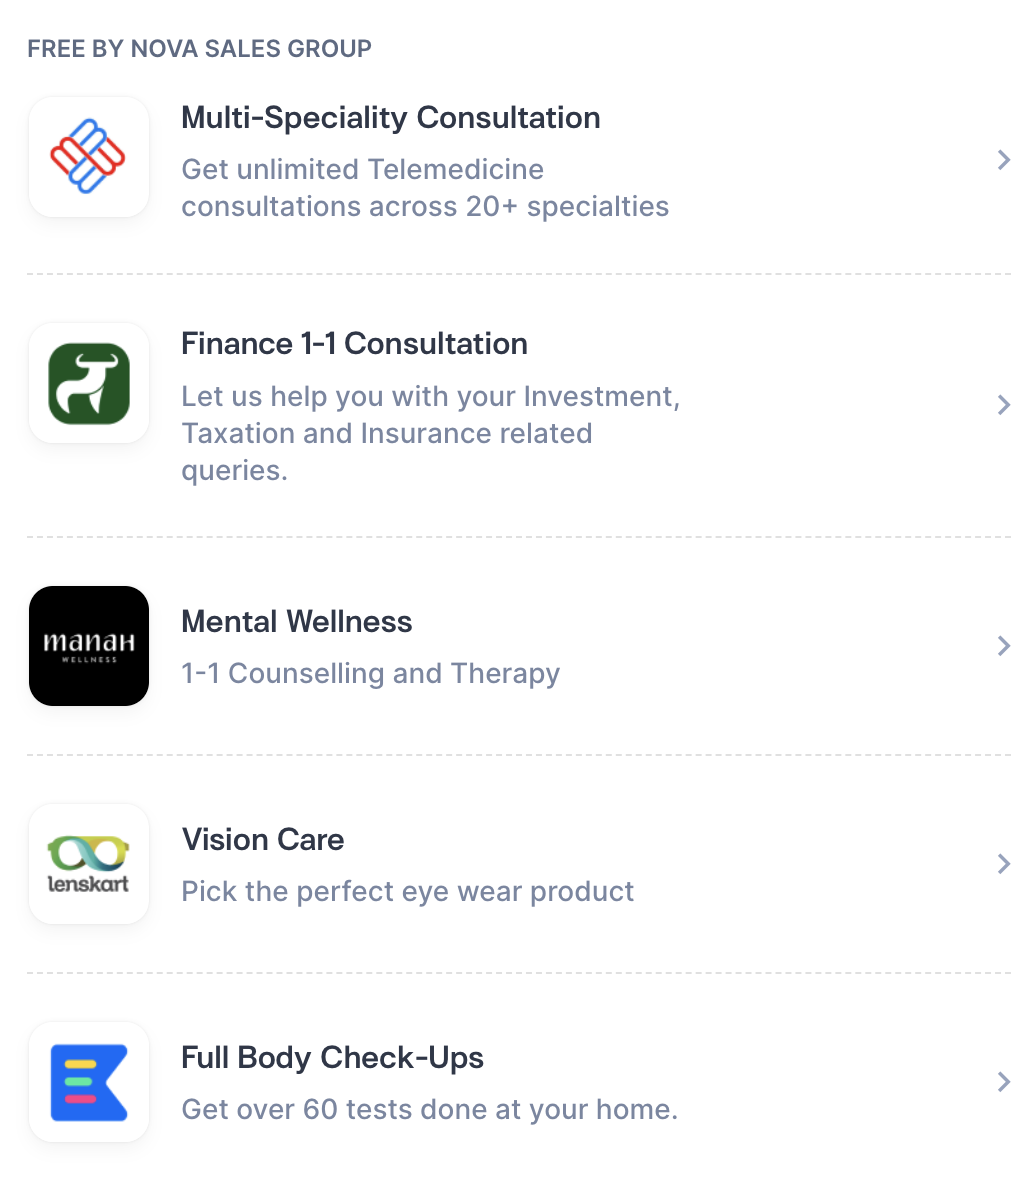1034x1178 pixels.
Task: Click the Investment, Taxation and Insurance description
Action: 430,433
